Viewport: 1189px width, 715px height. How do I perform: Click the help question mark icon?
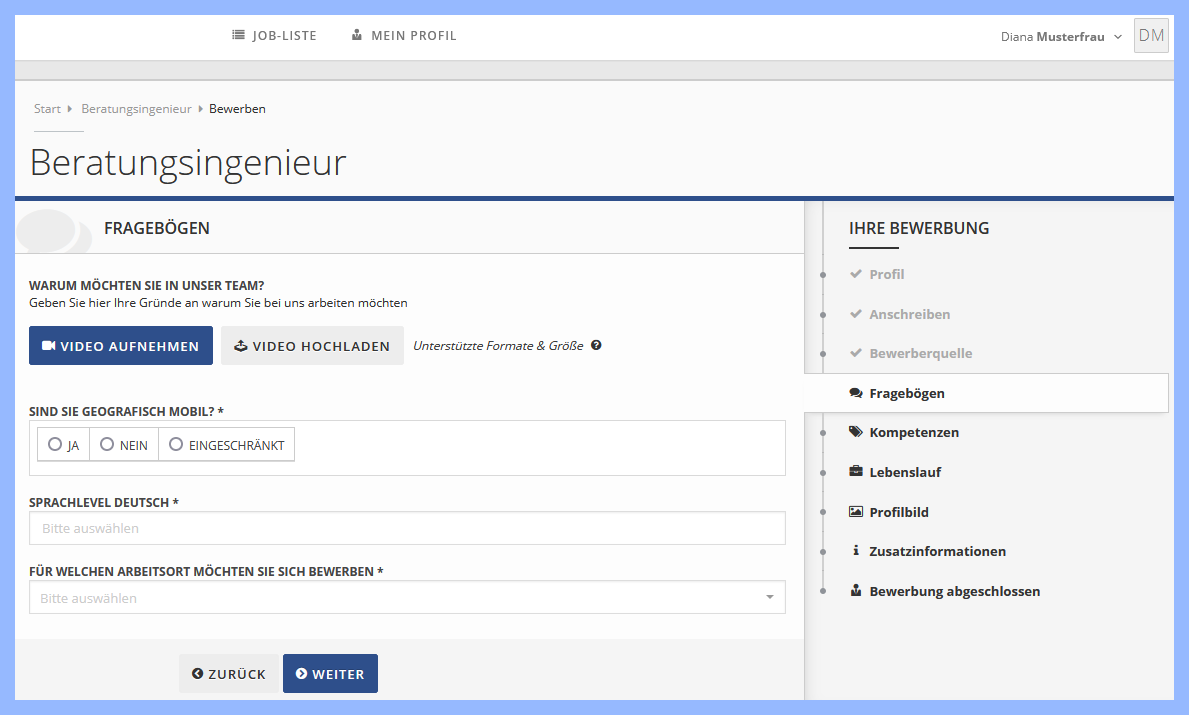coord(596,346)
